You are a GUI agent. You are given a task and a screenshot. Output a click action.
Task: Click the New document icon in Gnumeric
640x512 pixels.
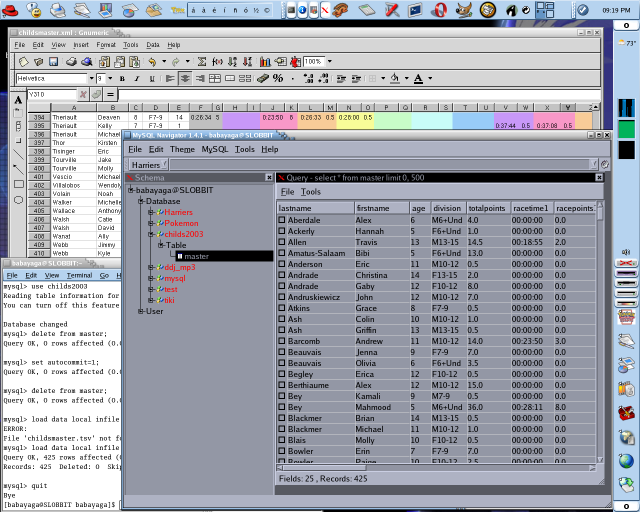tap(24, 62)
